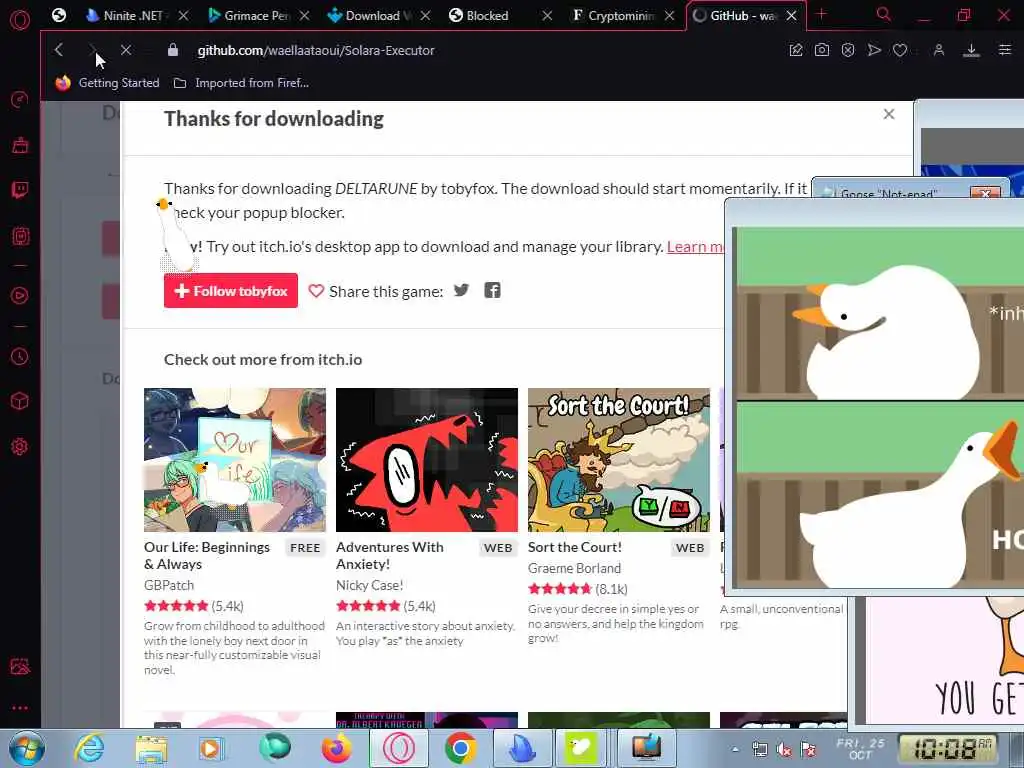Switch to the Cryptomining tab
1024x768 pixels.
coord(620,15)
